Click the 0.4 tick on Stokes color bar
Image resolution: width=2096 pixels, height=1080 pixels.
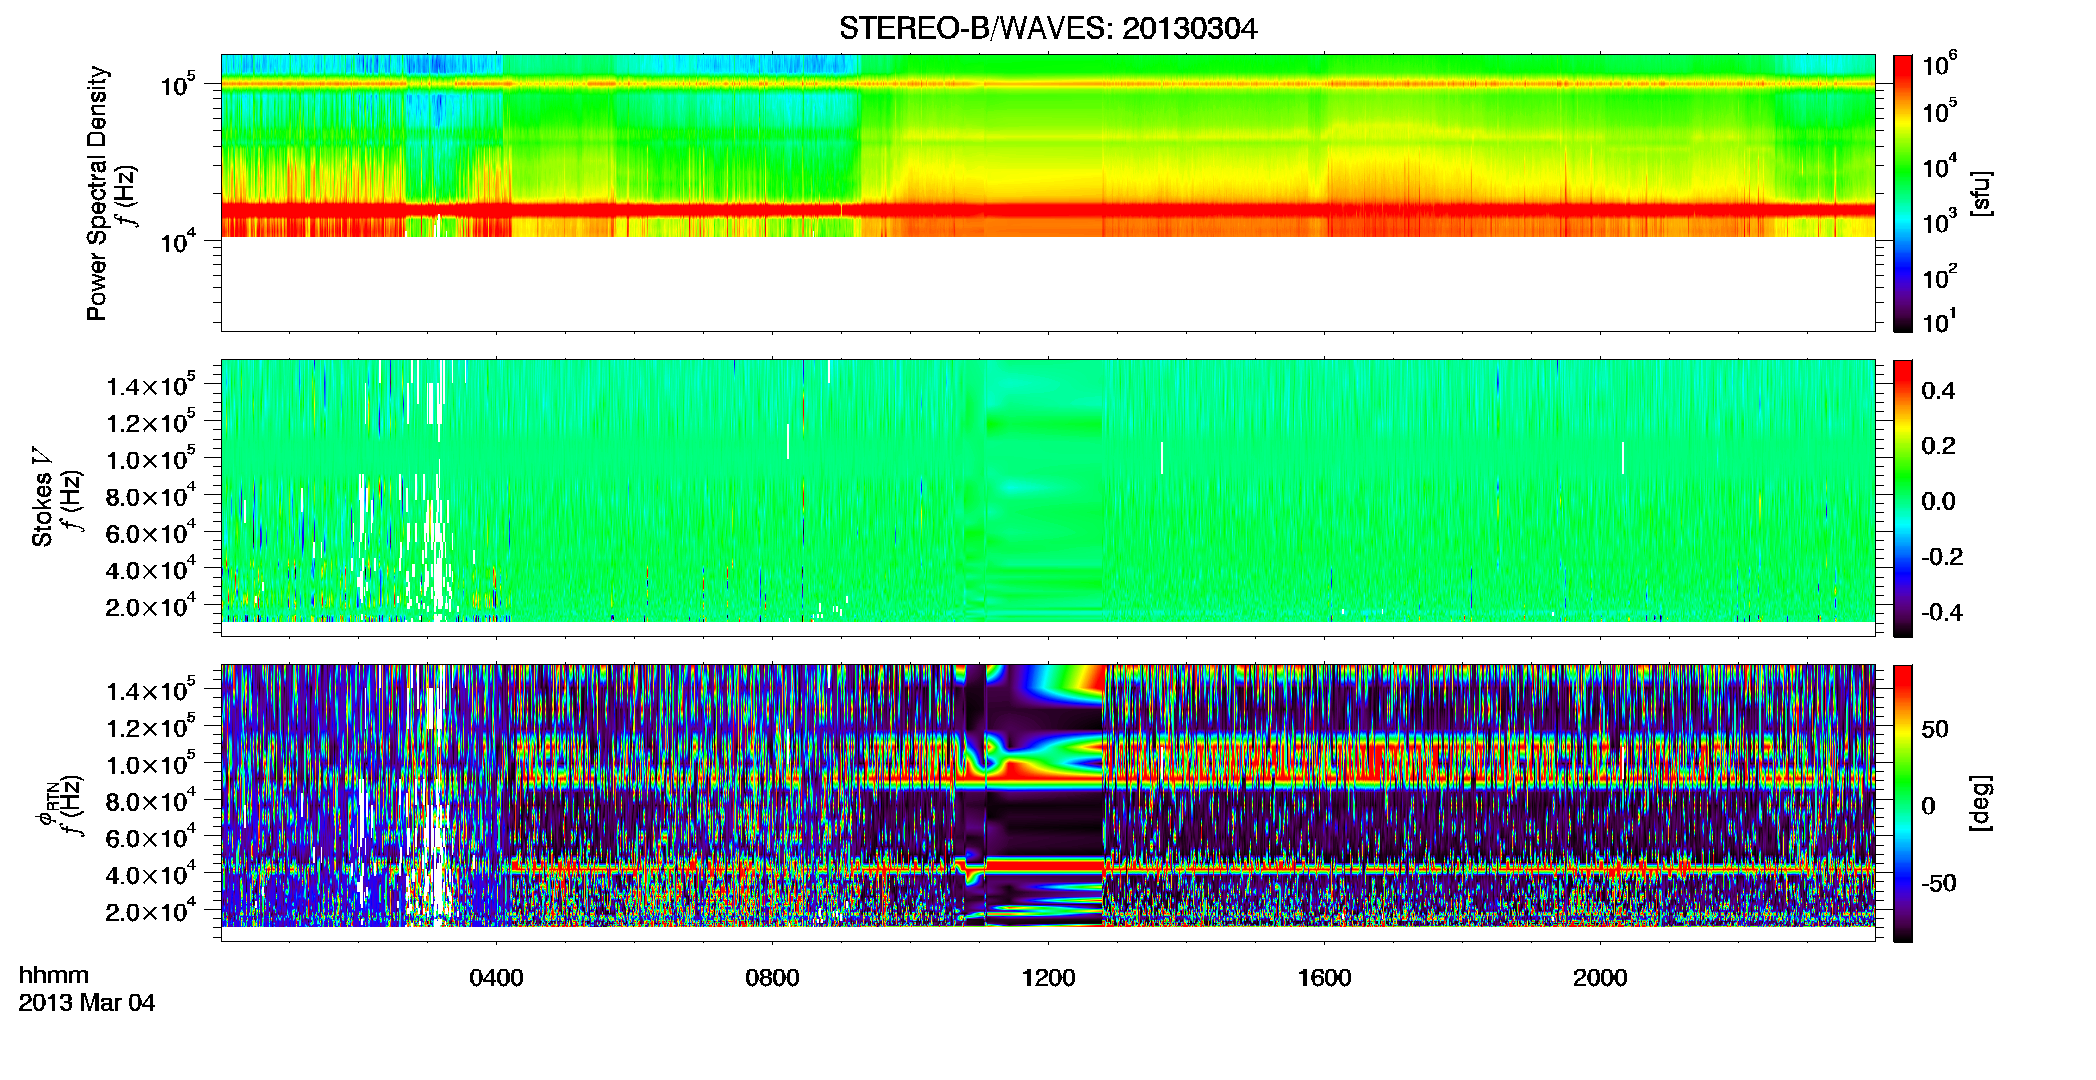point(1938,391)
